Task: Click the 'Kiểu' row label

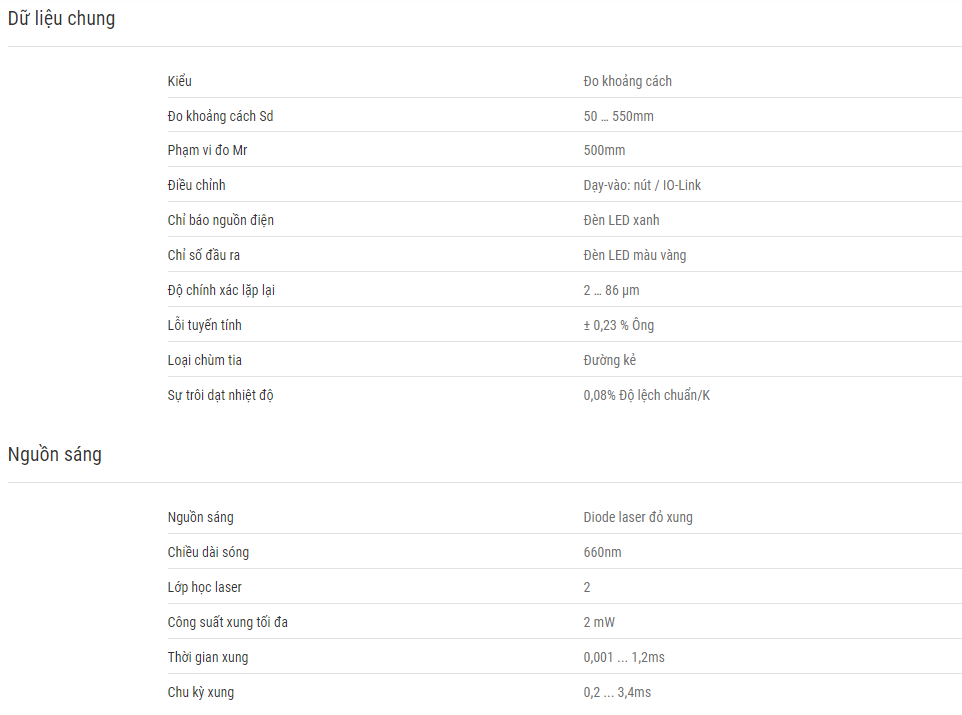Action: pos(180,81)
